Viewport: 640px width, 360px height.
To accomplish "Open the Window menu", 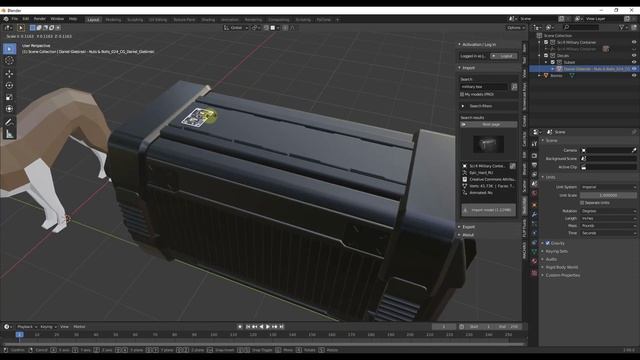I will (57, 19).
